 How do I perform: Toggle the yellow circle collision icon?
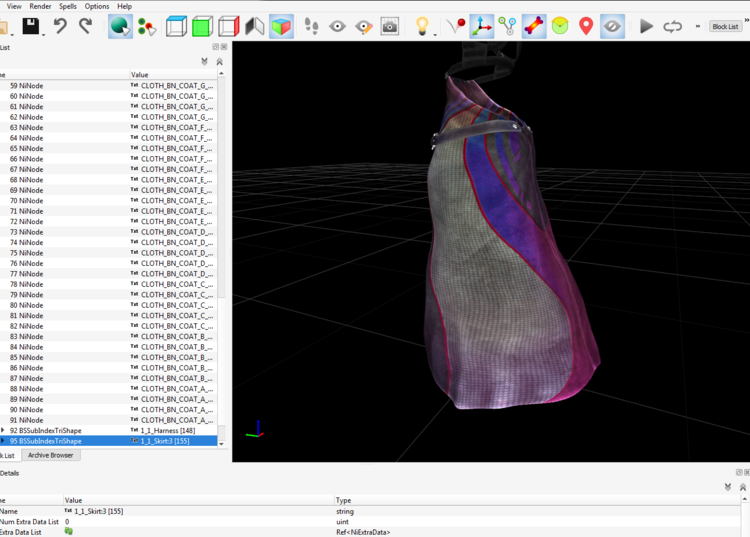pos(560,26)
